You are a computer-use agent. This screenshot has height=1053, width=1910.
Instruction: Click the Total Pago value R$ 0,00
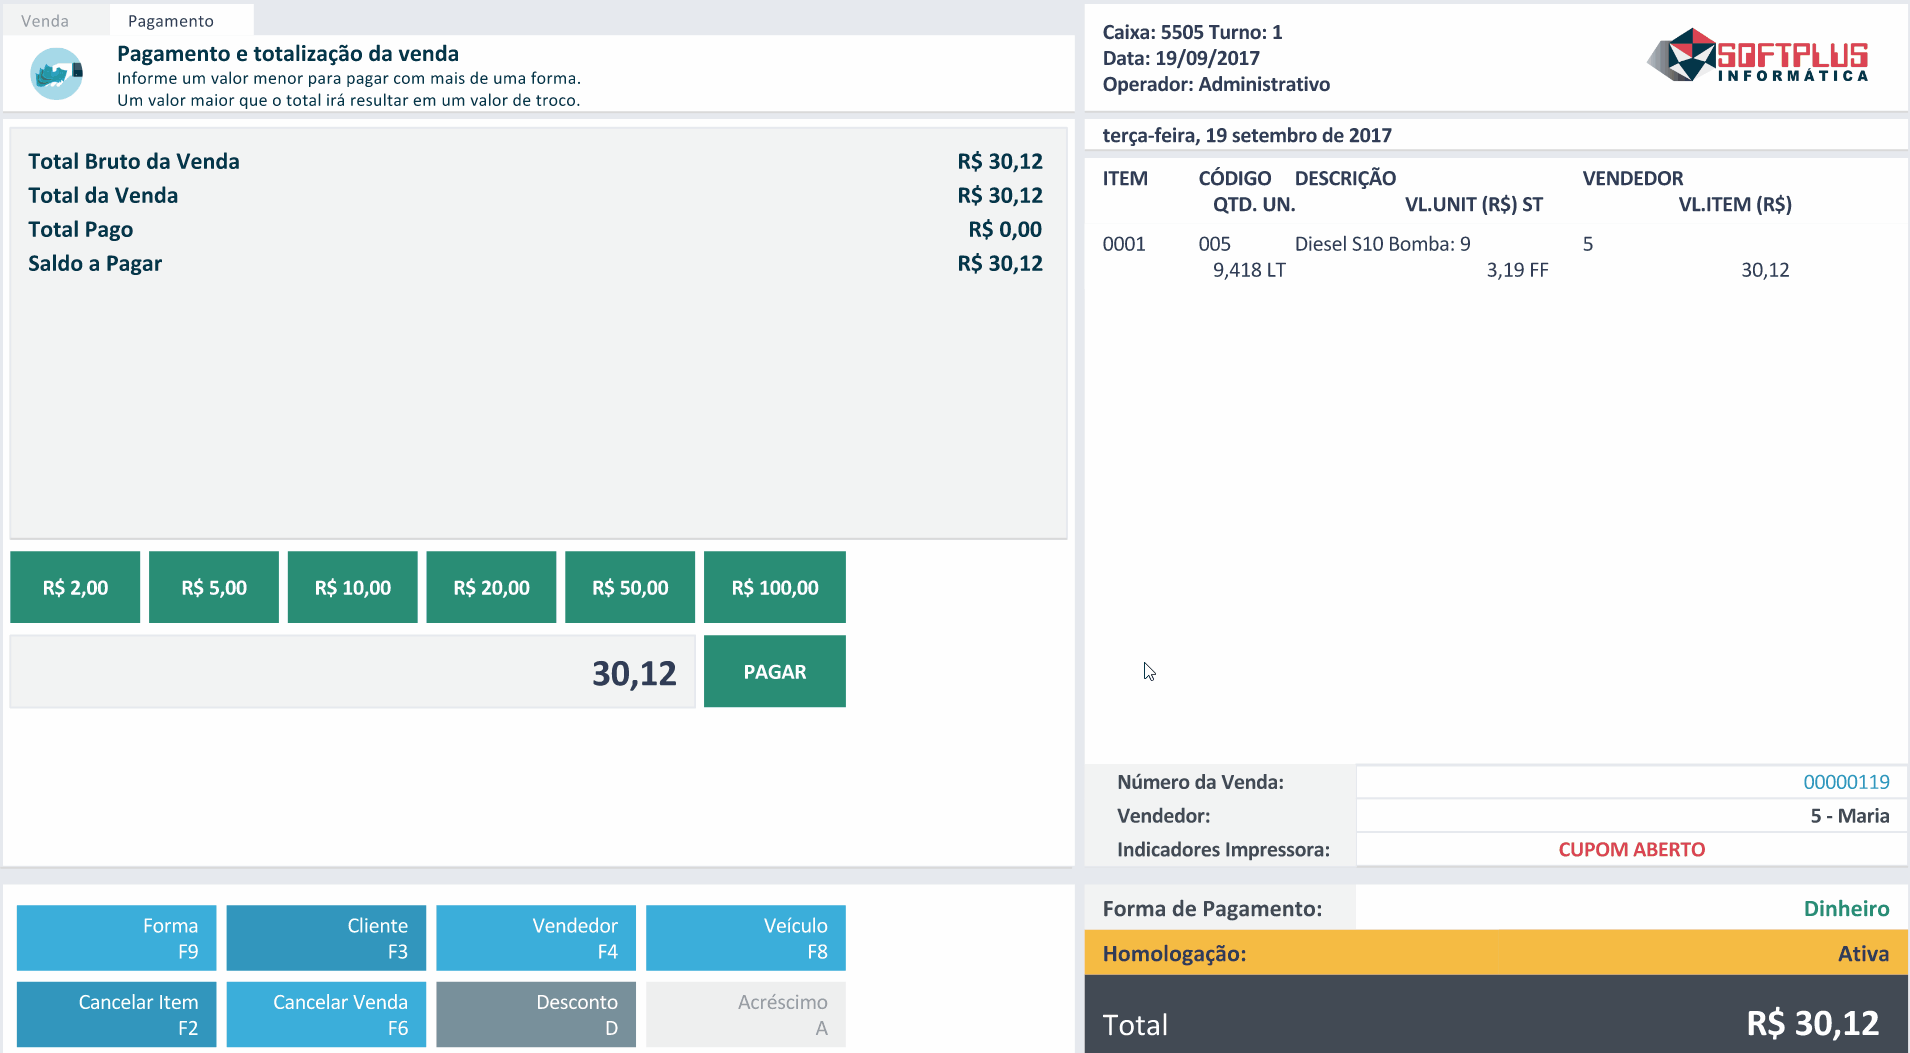(1004, 229)
